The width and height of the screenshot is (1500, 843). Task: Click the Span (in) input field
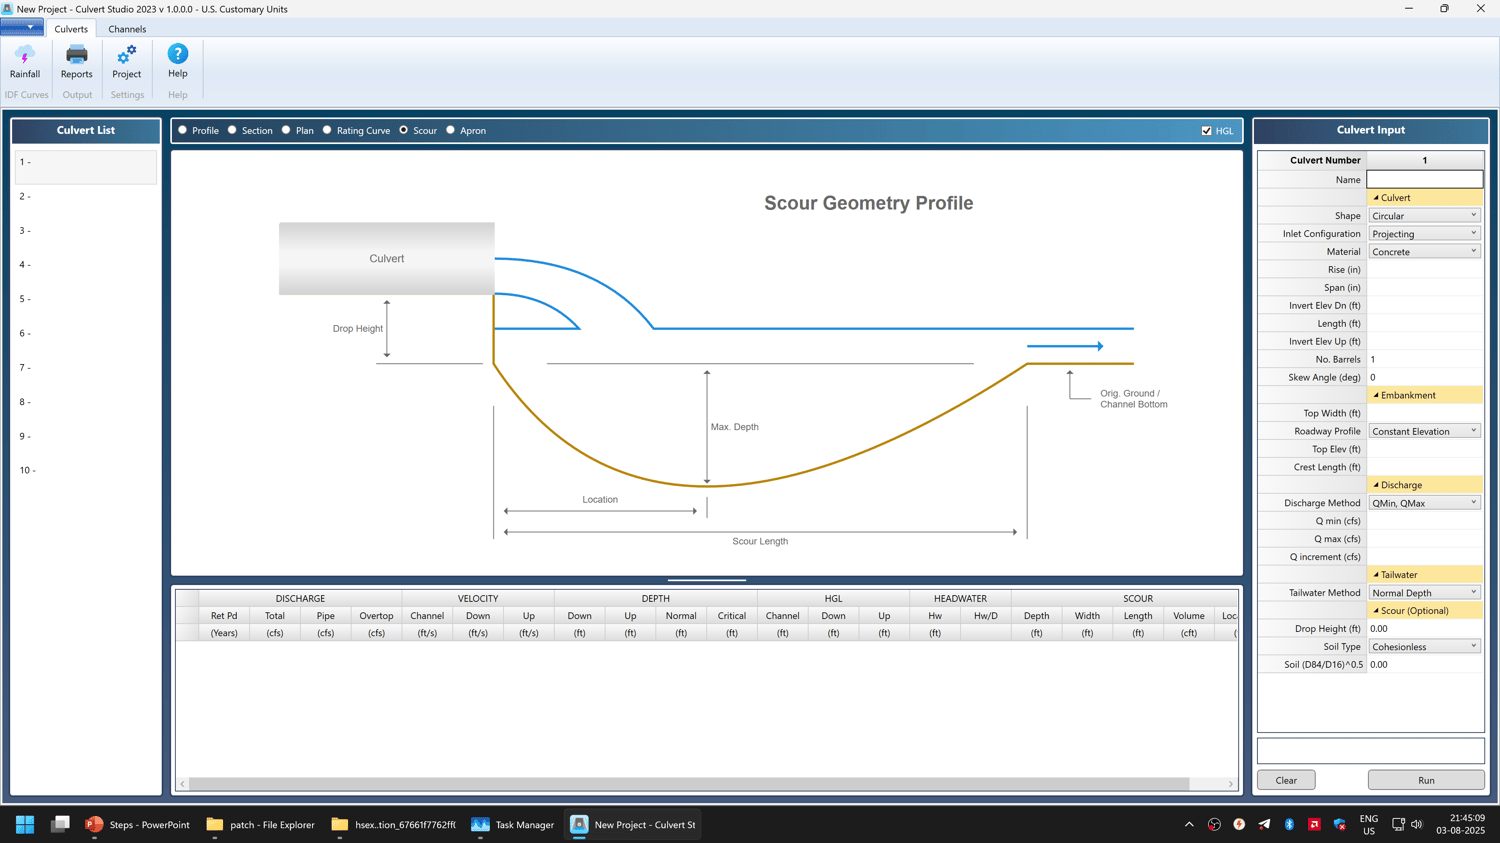pyautogui.click(x=1425, y=288)
